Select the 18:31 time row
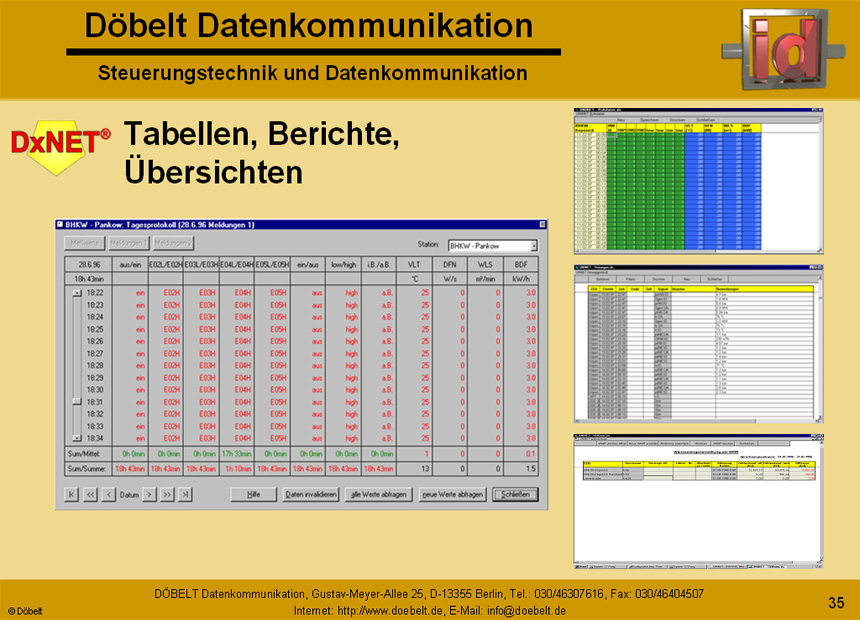 [310, 402]
